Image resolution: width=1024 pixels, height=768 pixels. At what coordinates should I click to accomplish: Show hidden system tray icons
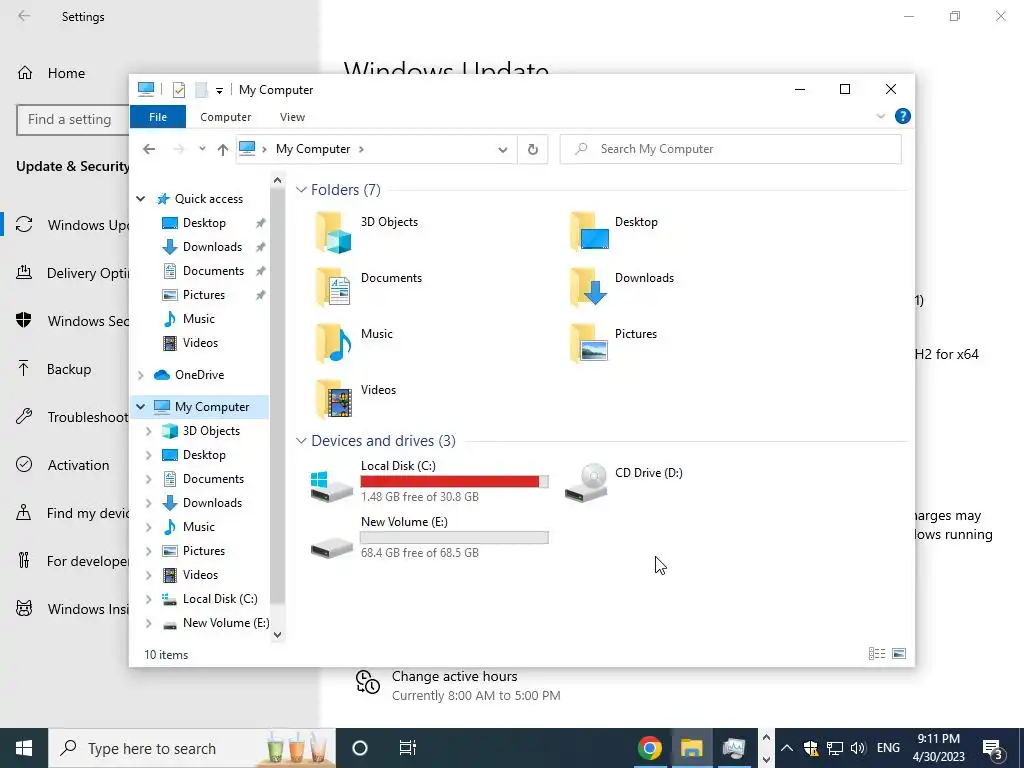(x=787, y=748)
